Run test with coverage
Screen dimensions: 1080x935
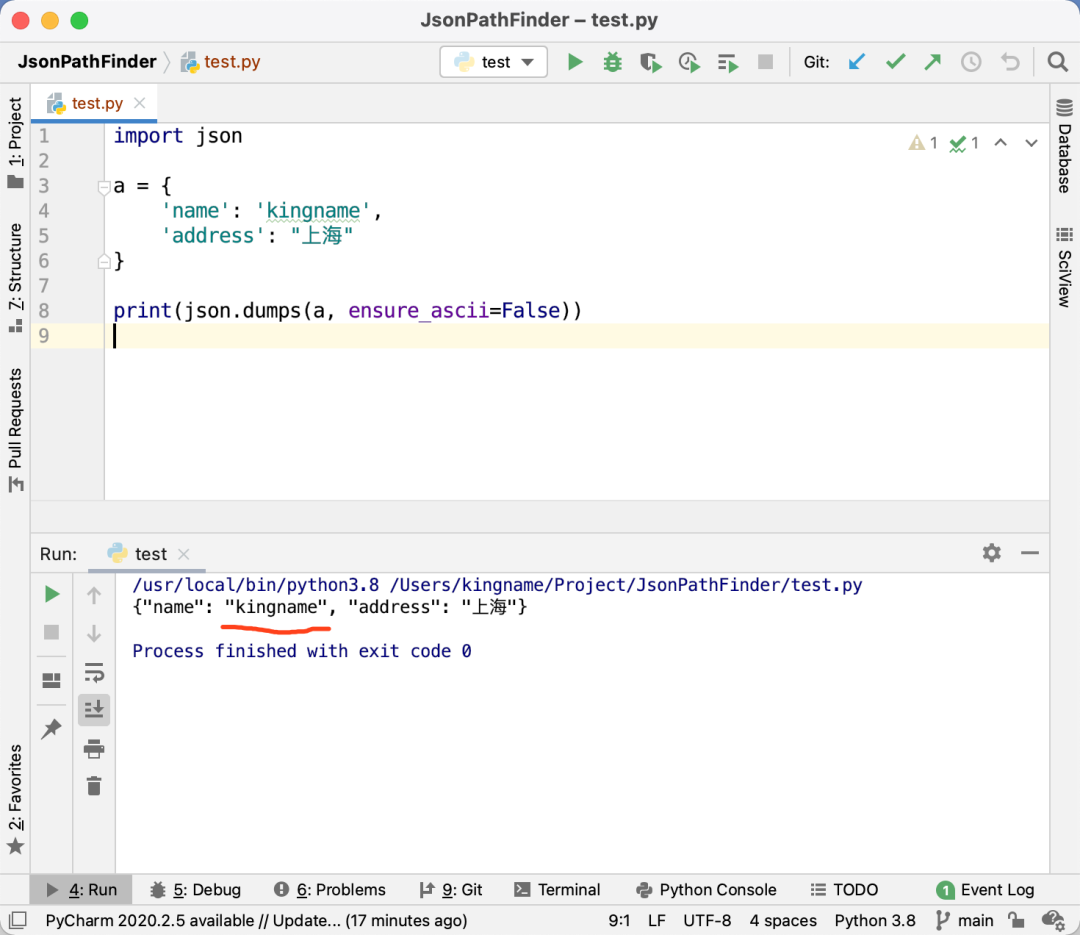point(650,63)
